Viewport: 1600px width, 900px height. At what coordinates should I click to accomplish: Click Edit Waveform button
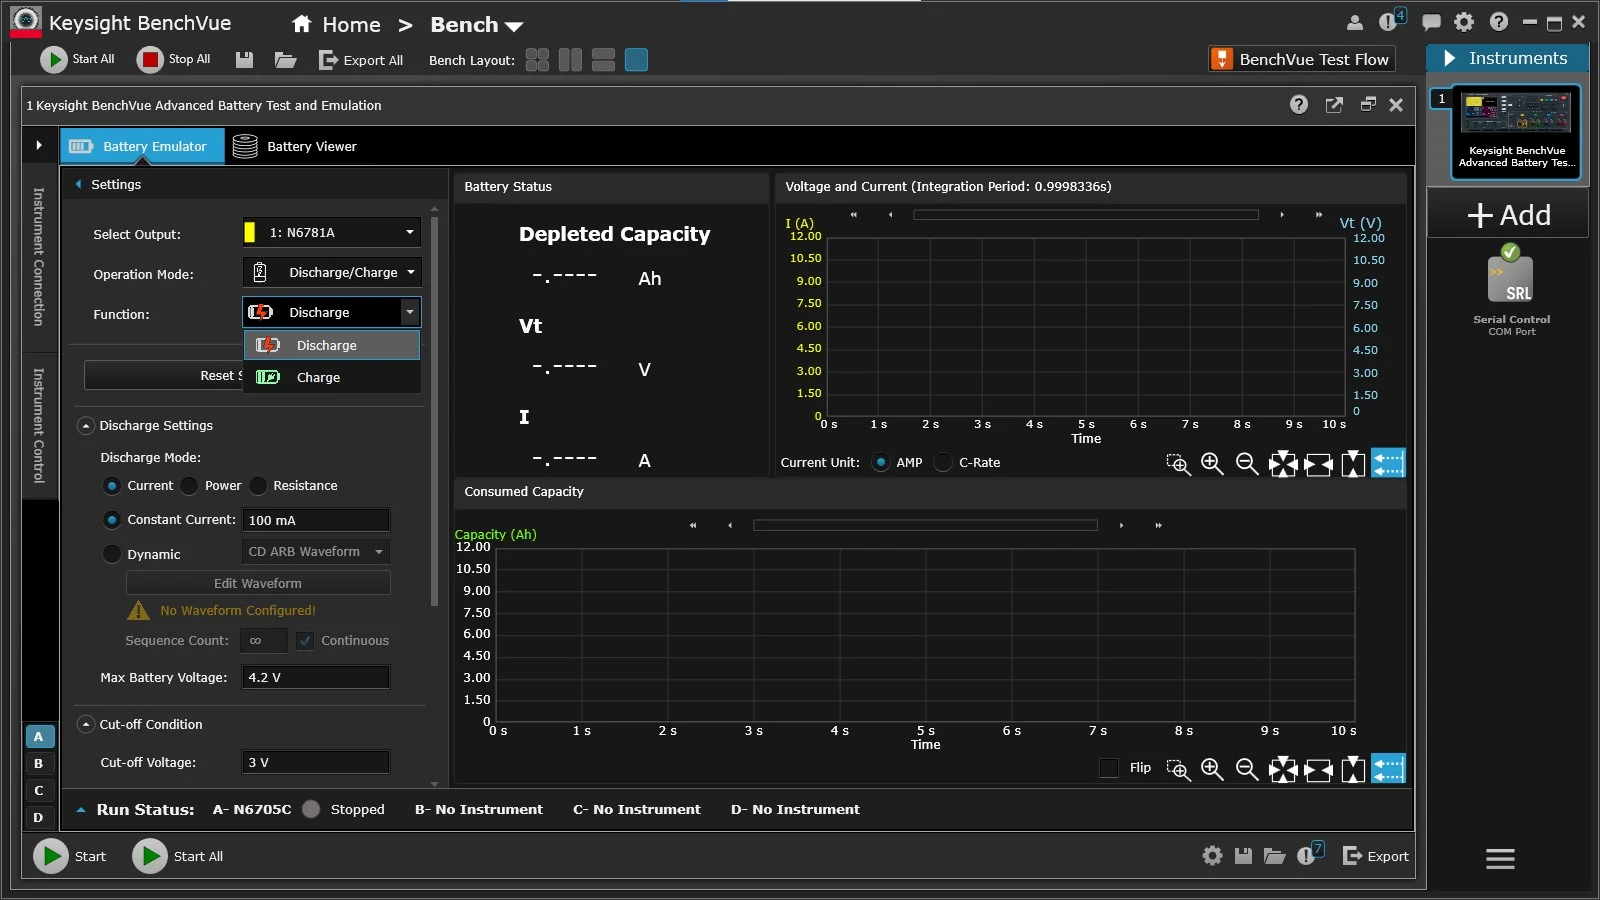click(x=258, y=583)
